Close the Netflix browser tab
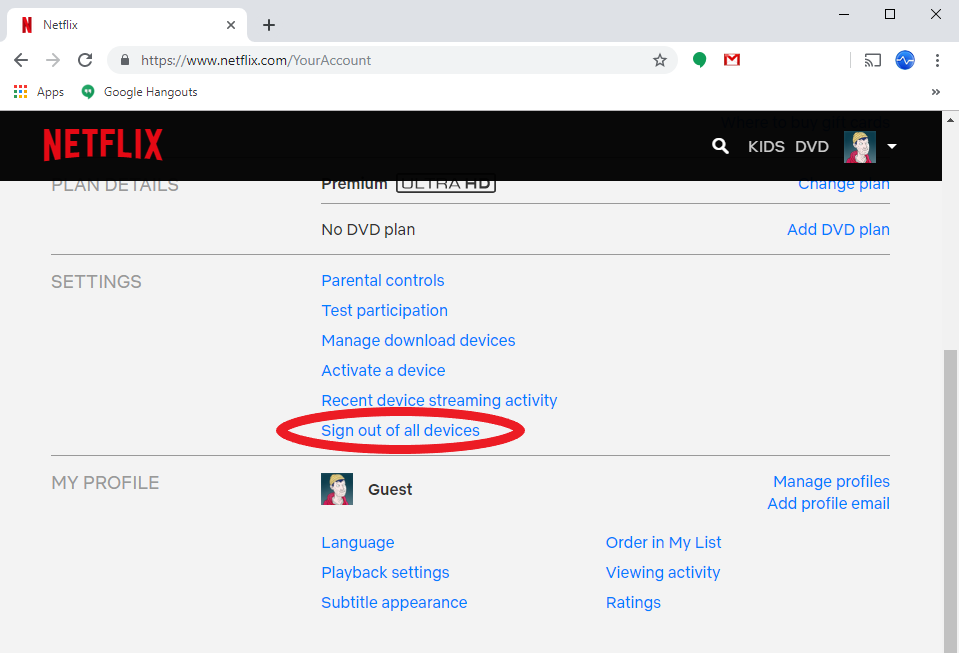Viewport: 959px width, 653px height. (x=231, y=25)
